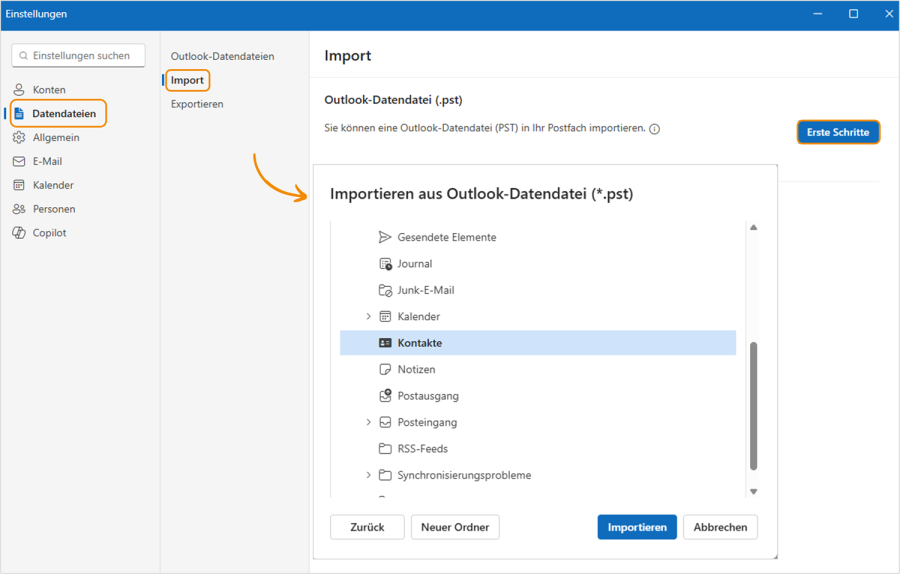Minimize the Einstellungen window
The height and width of the screenshot is (574, 900).
pos(818,14)
